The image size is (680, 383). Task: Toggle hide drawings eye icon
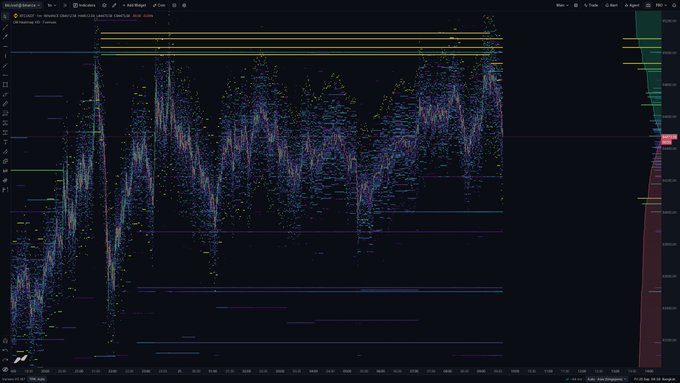pos(5,369)
